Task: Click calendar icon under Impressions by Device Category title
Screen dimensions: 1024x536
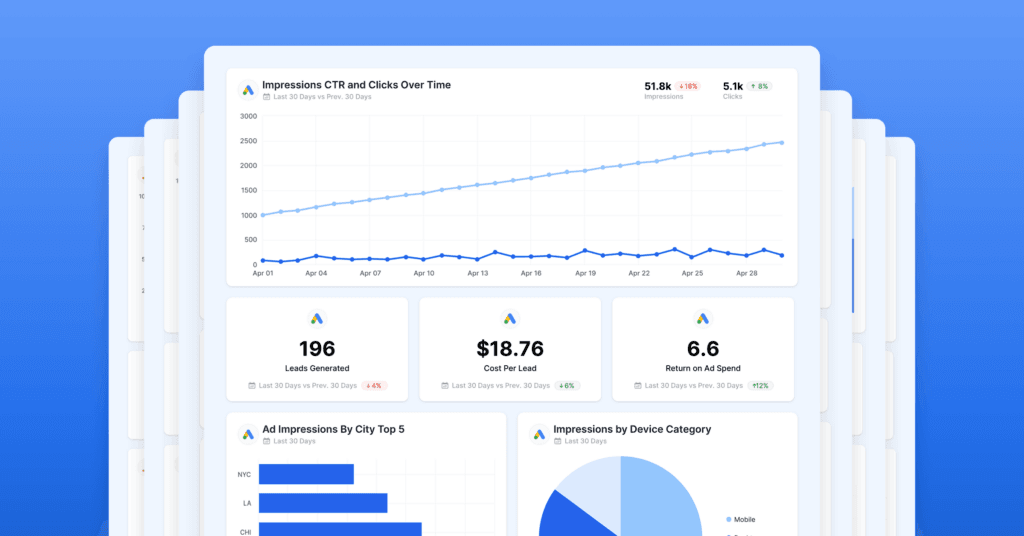Action: tap(557, 441)
